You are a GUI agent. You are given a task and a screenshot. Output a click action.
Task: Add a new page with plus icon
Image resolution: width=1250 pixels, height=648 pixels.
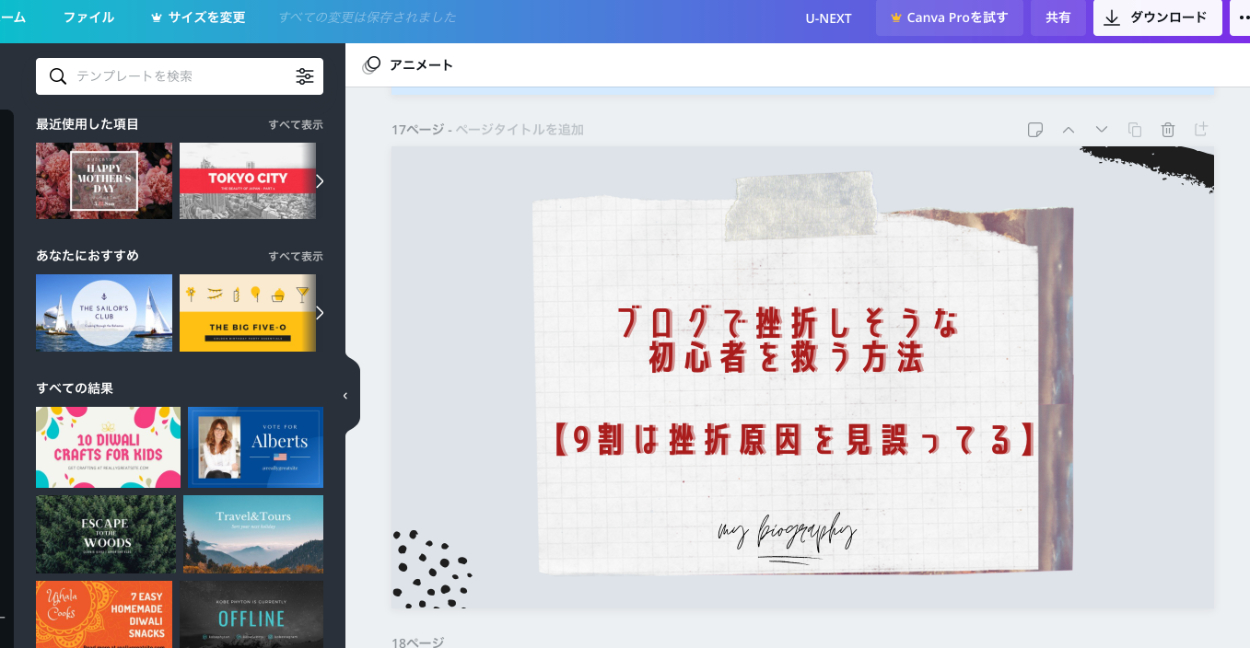(x=1201, y=130)
